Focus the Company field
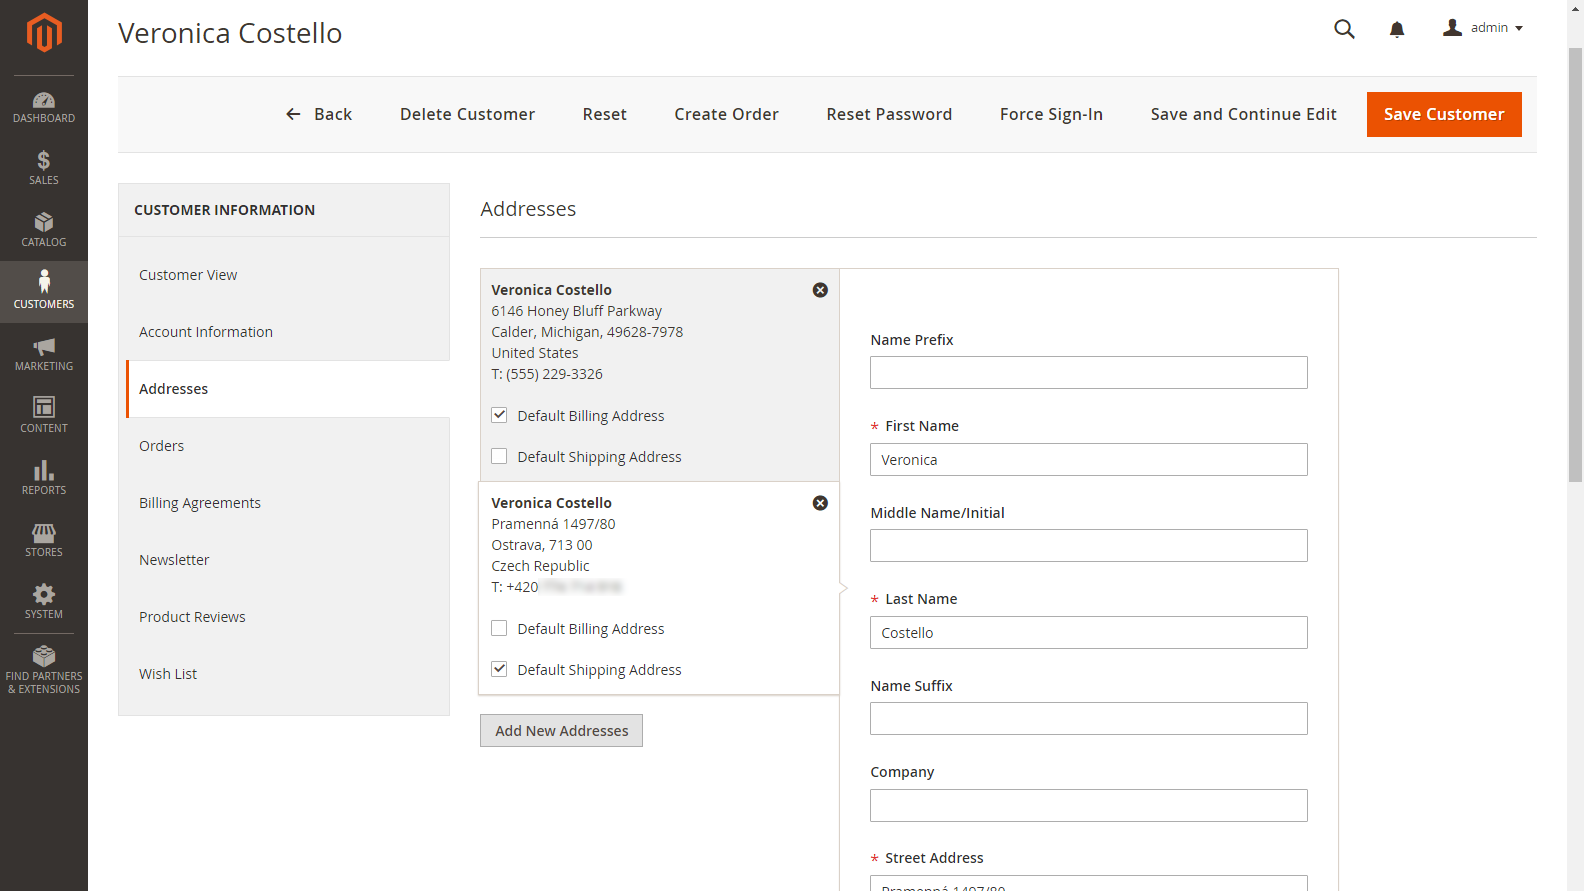This screenshot has height=891, width=1584. coord(1089,806)
